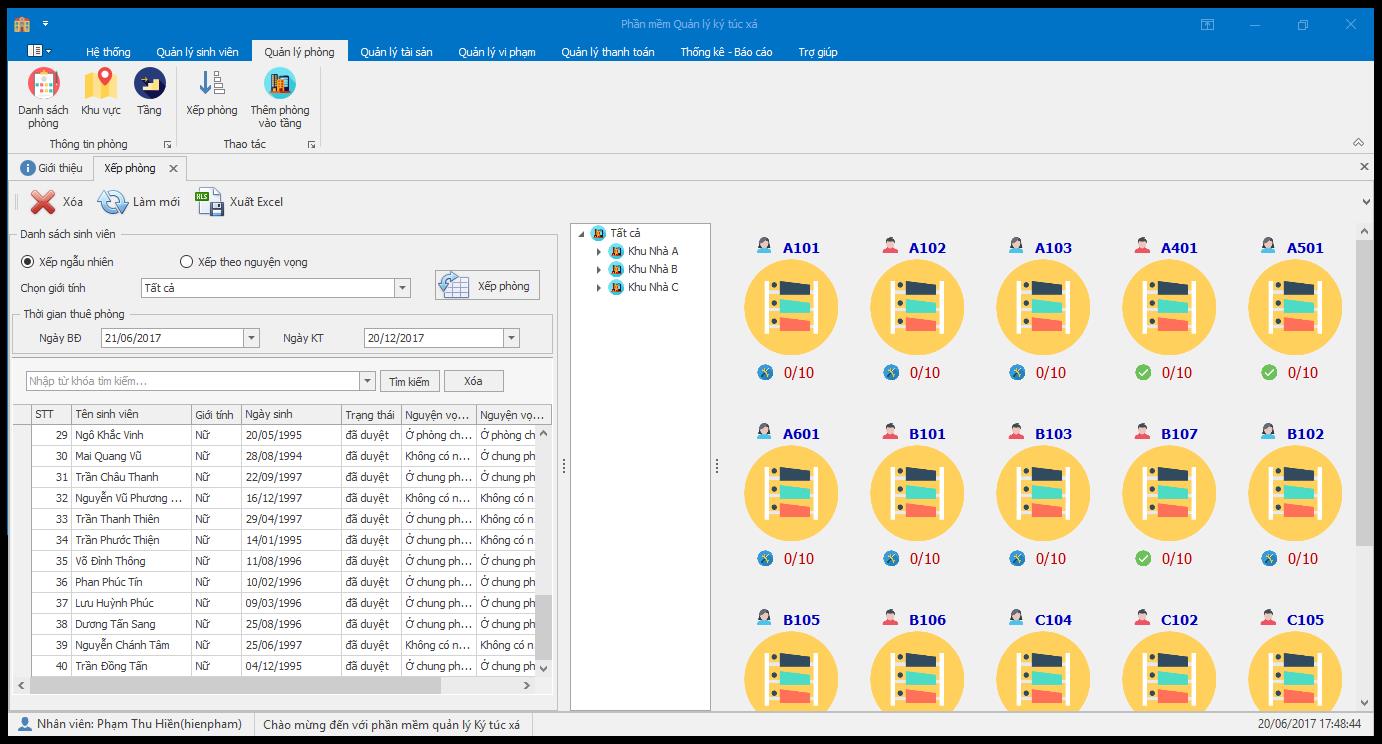Open the Quản lý sinh viên tab
The width and height of the screenshot is (1382, 744).
click(x=197, y=52)
